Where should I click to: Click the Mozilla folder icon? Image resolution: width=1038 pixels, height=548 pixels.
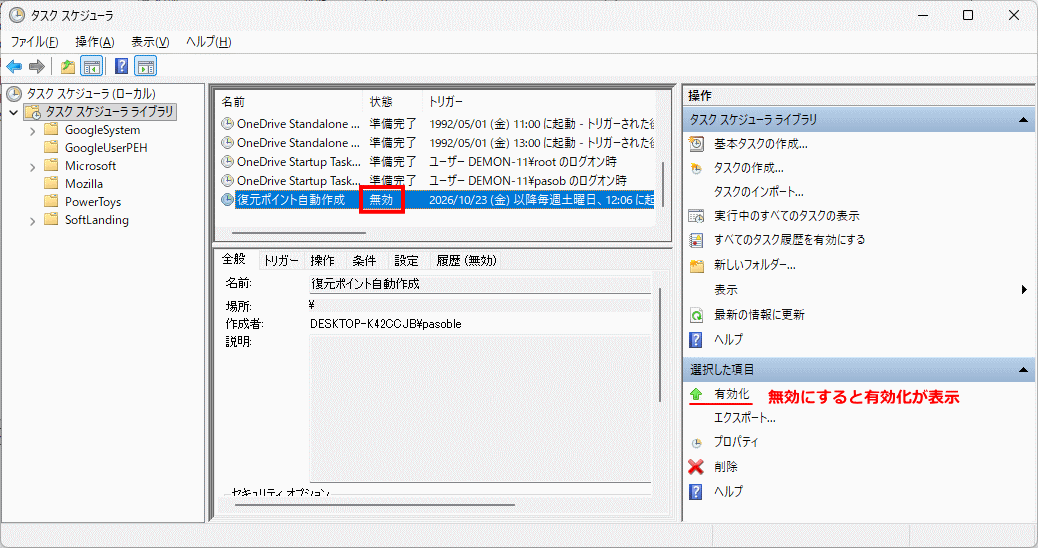click(51, 183)
